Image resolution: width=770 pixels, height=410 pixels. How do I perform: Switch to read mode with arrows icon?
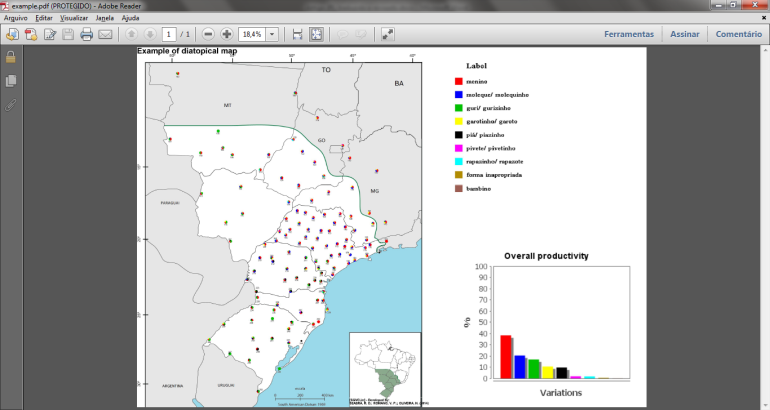point(387,34)
